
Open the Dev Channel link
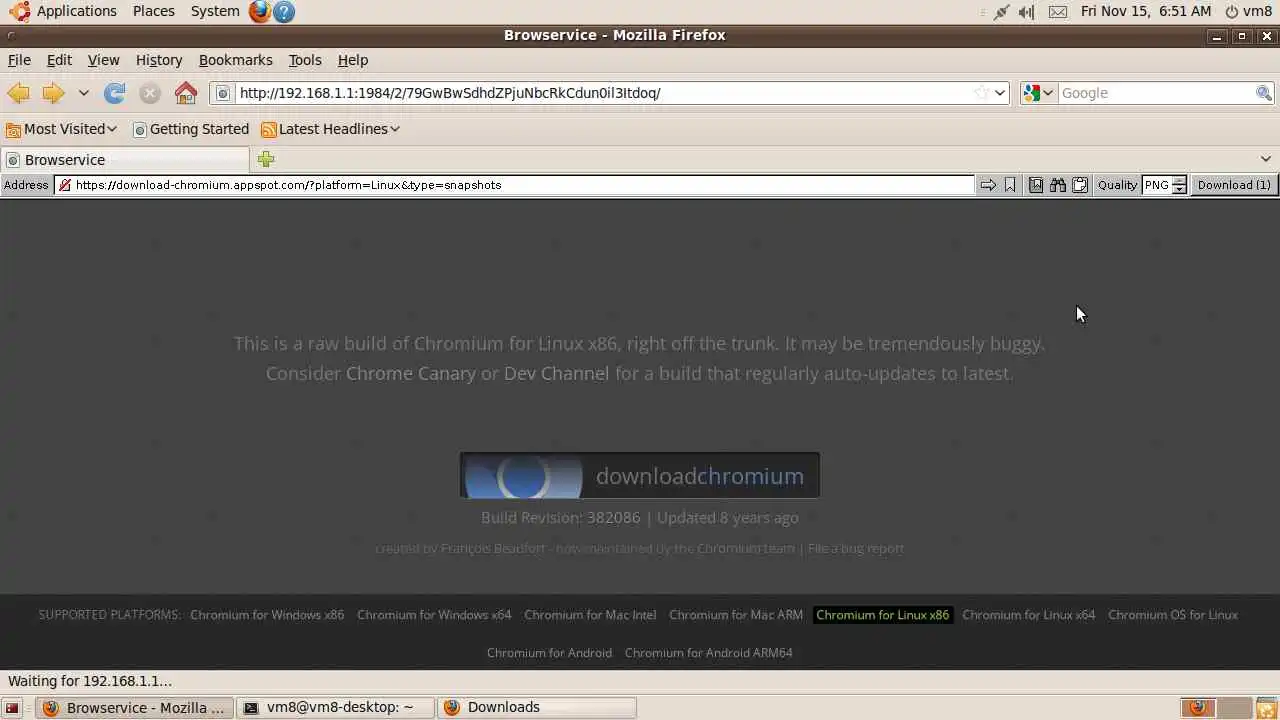(x=556, y=373)
